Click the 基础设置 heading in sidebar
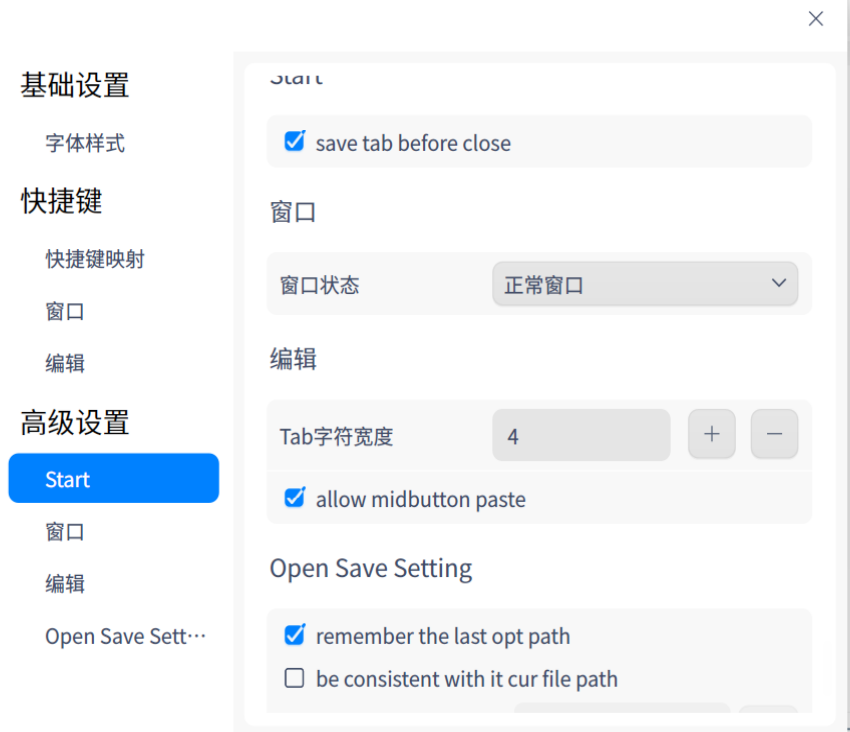This screenshot has width=850, height=732. [x=75, y=85]
